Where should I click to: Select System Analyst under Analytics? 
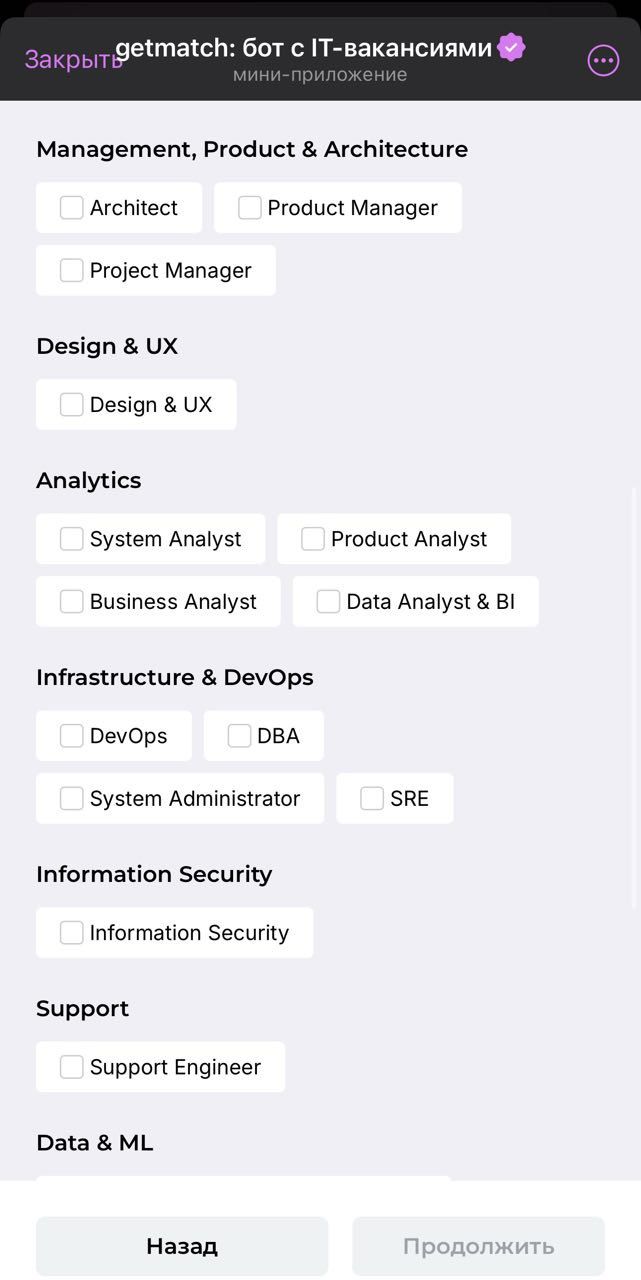pyautogui.click(x=71, y=538)
